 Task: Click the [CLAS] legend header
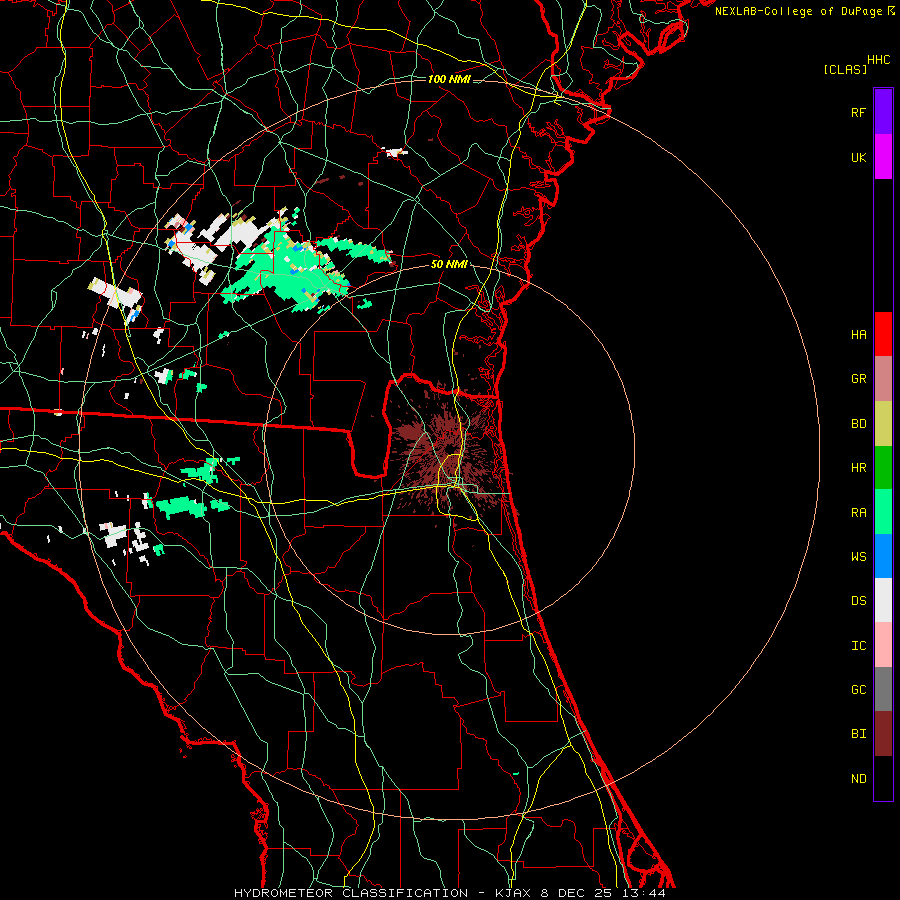coord(845,69)
